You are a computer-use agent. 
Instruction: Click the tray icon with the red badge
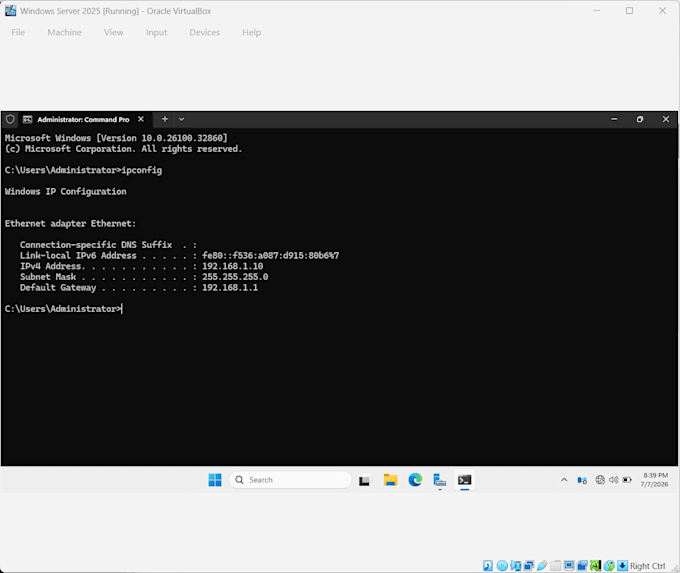[582, 480]
